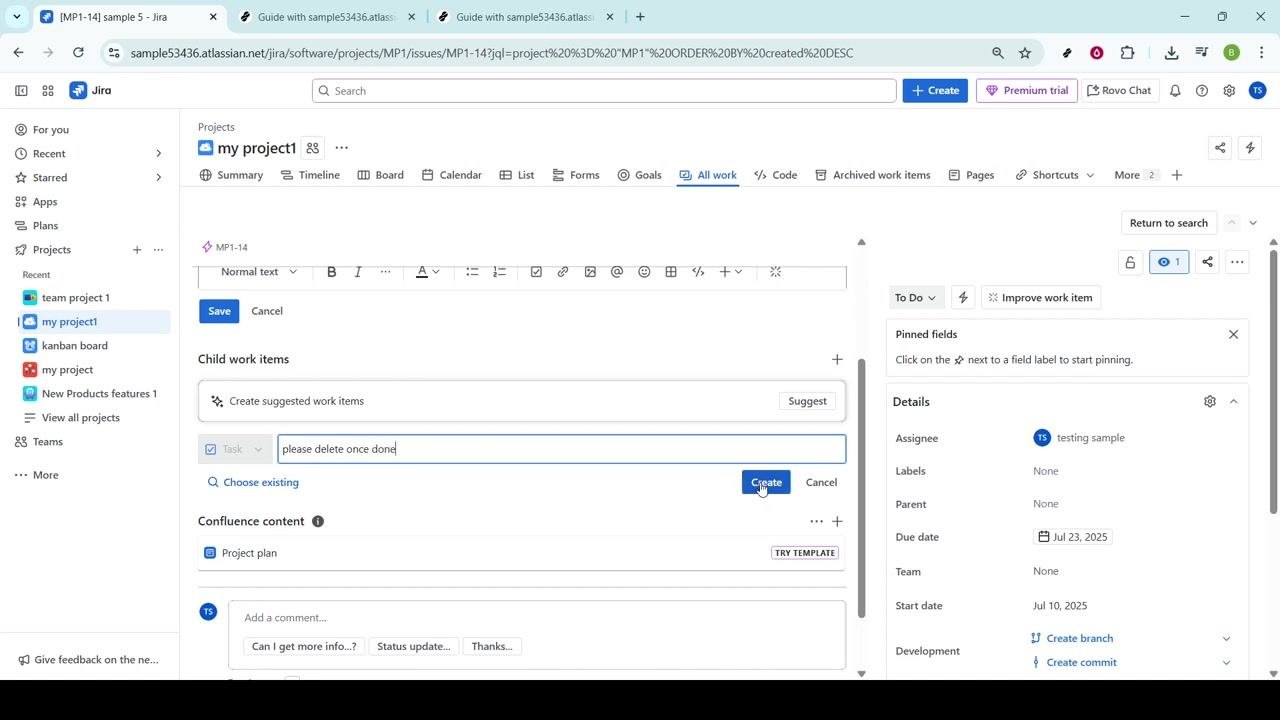Click the Jira search box
Screen dimensions: 1280x720
point(604,90)
